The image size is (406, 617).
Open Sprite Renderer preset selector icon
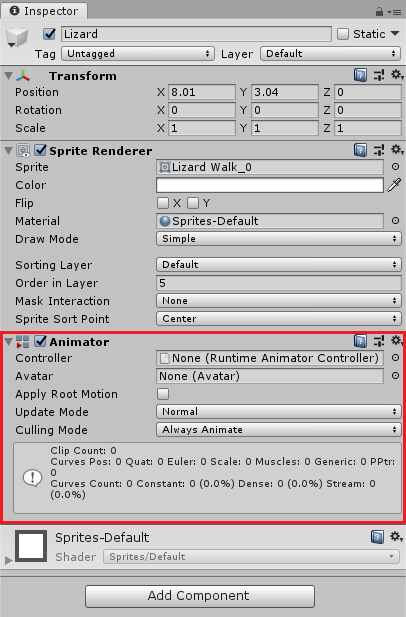point(379,150)
